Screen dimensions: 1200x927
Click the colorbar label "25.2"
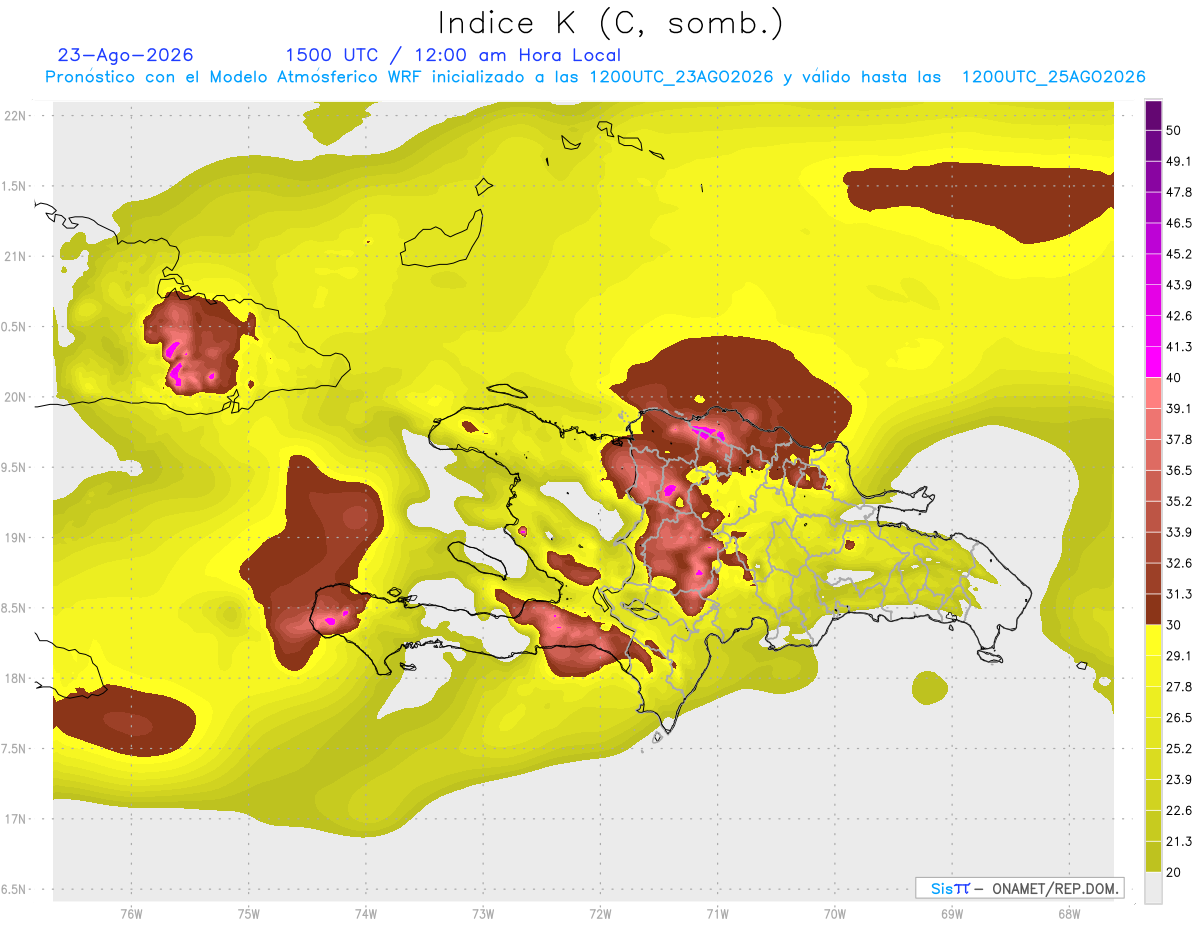[x=1180, y=748]
